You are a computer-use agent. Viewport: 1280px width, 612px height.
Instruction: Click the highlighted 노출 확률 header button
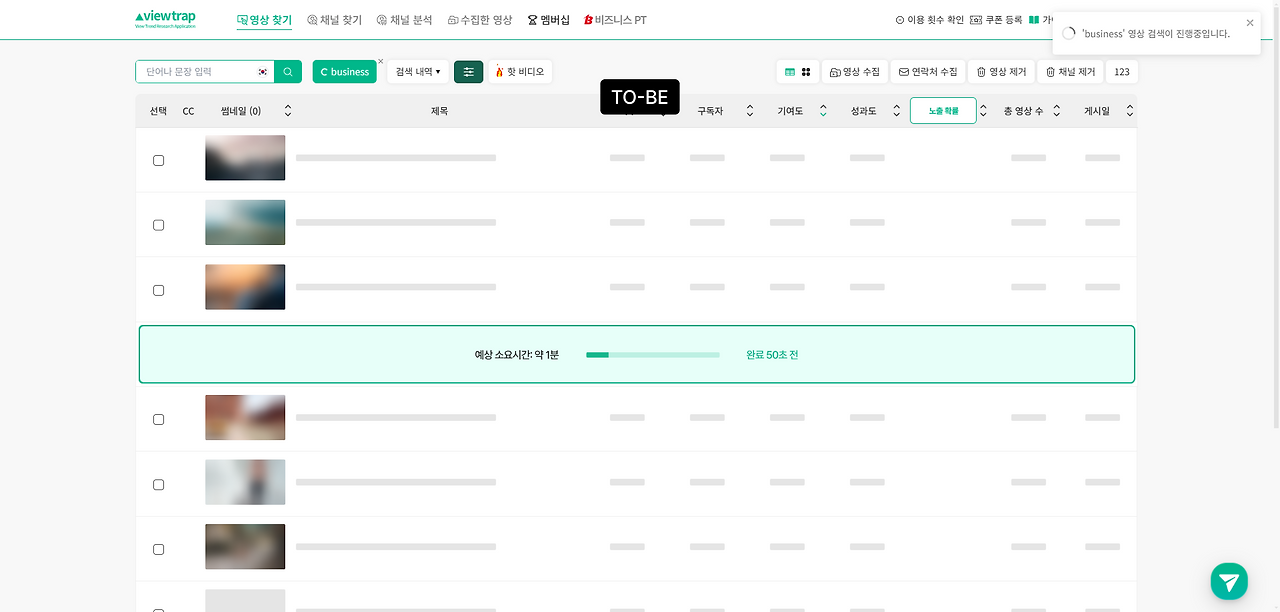tap(943, 111)
